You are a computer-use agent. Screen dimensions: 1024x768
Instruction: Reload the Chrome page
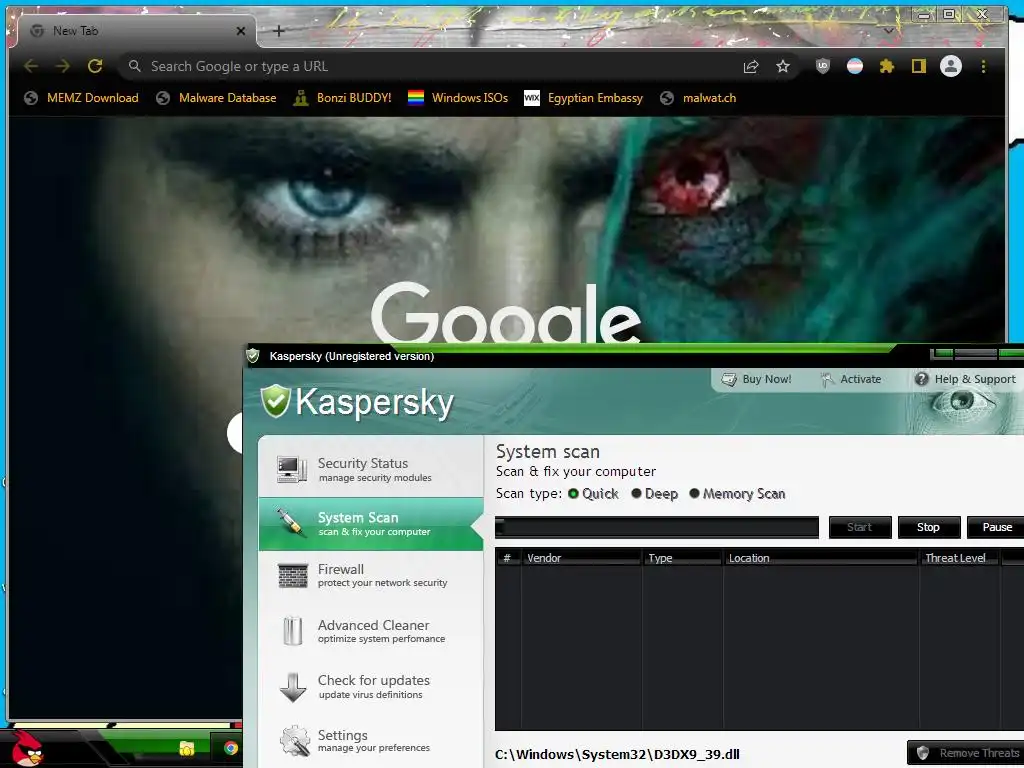(x=95, y=66)
